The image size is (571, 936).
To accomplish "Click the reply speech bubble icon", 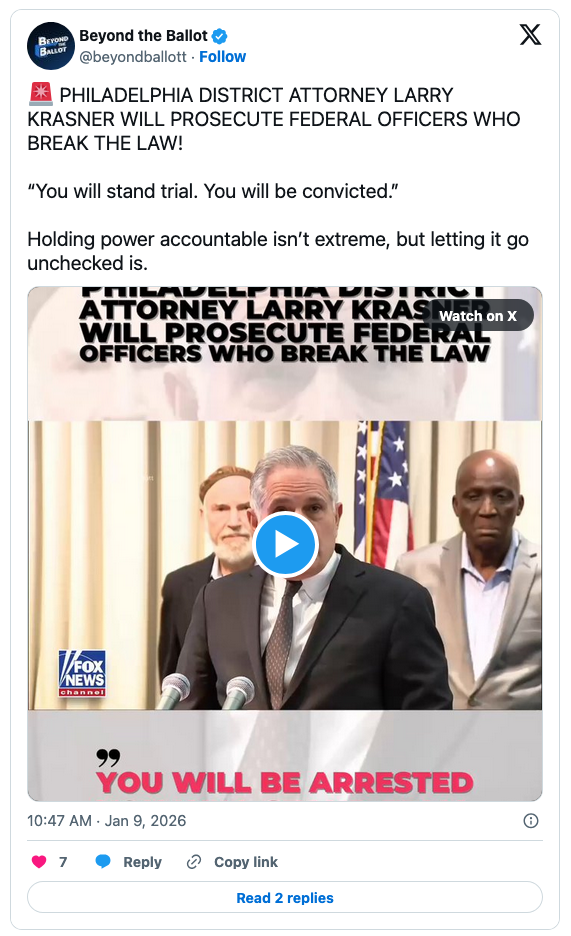I will pos(103,861).
